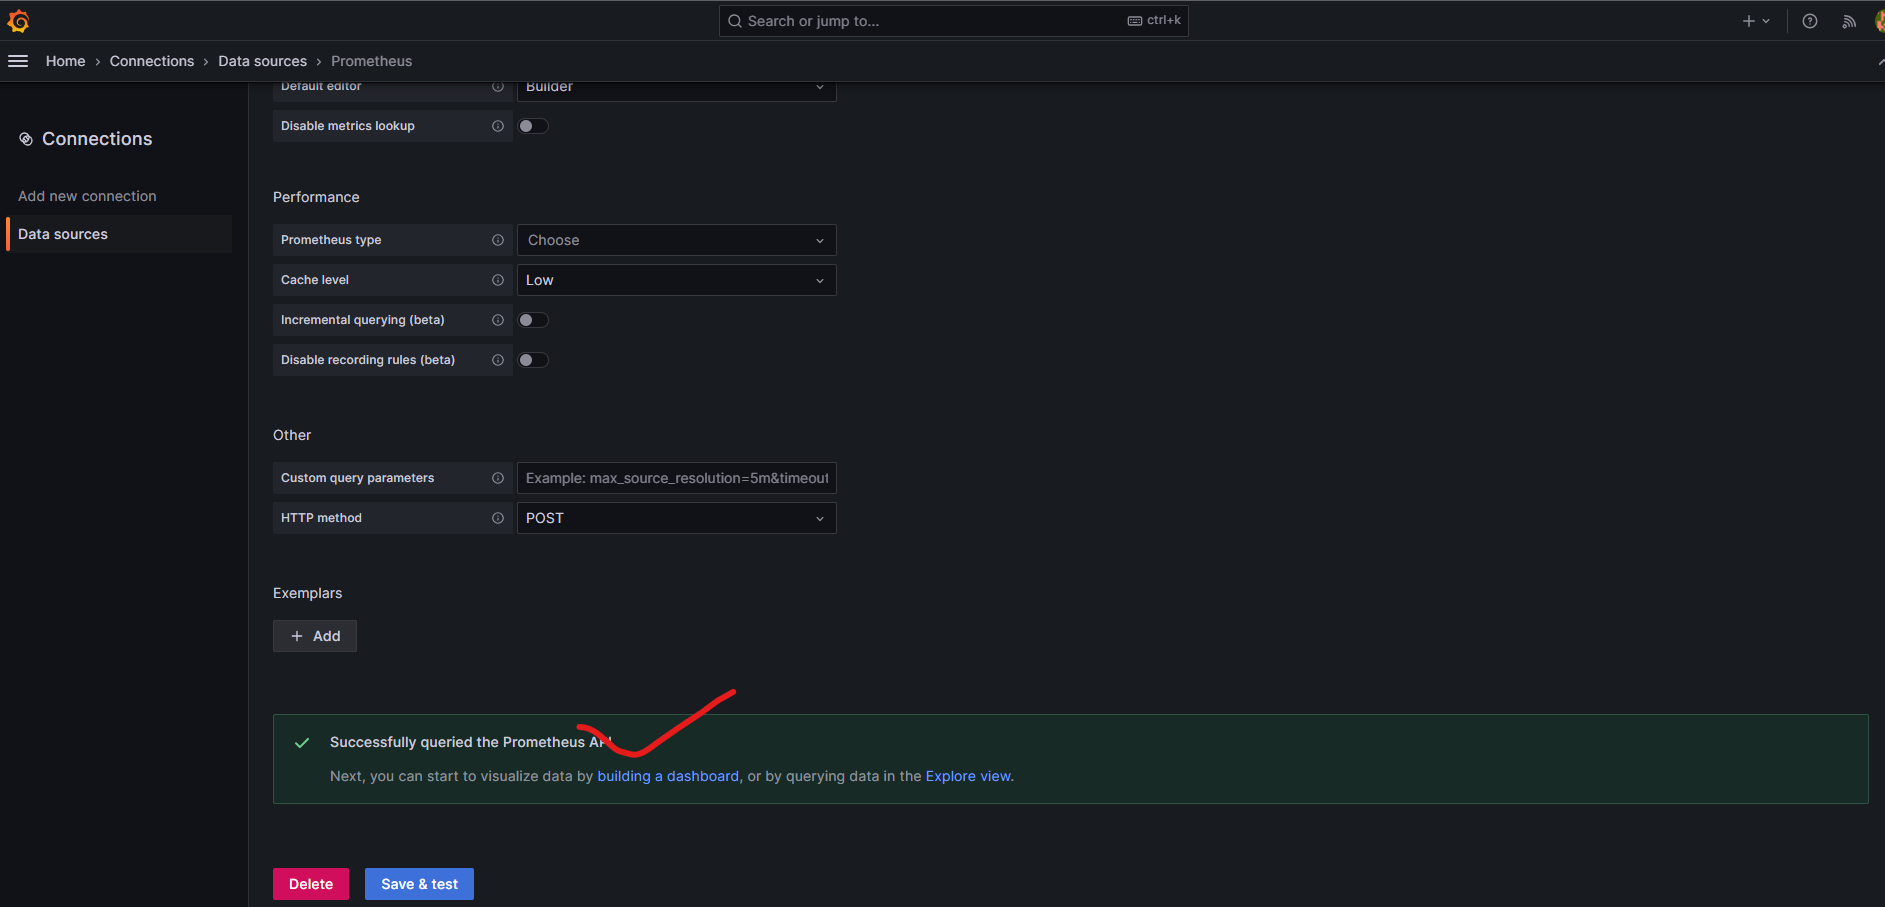
Task: Click the Save & test button
Action: (419, 884)
